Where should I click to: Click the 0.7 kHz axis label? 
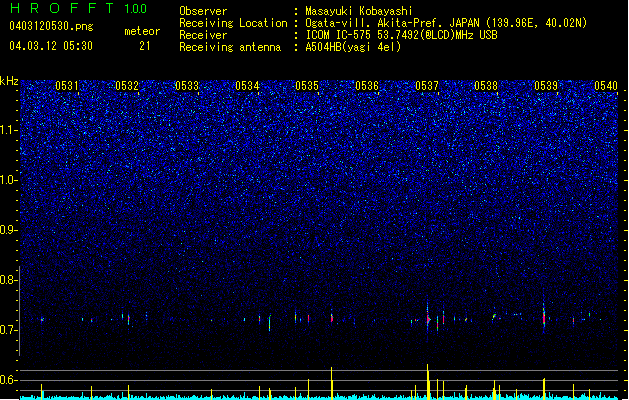pyautogui.click(x=9, y=330)
